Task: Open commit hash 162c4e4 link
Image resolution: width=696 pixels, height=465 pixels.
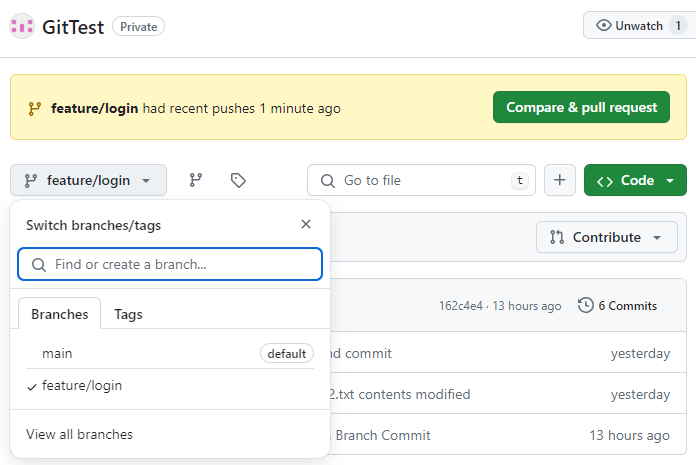Action: (461, 305)
